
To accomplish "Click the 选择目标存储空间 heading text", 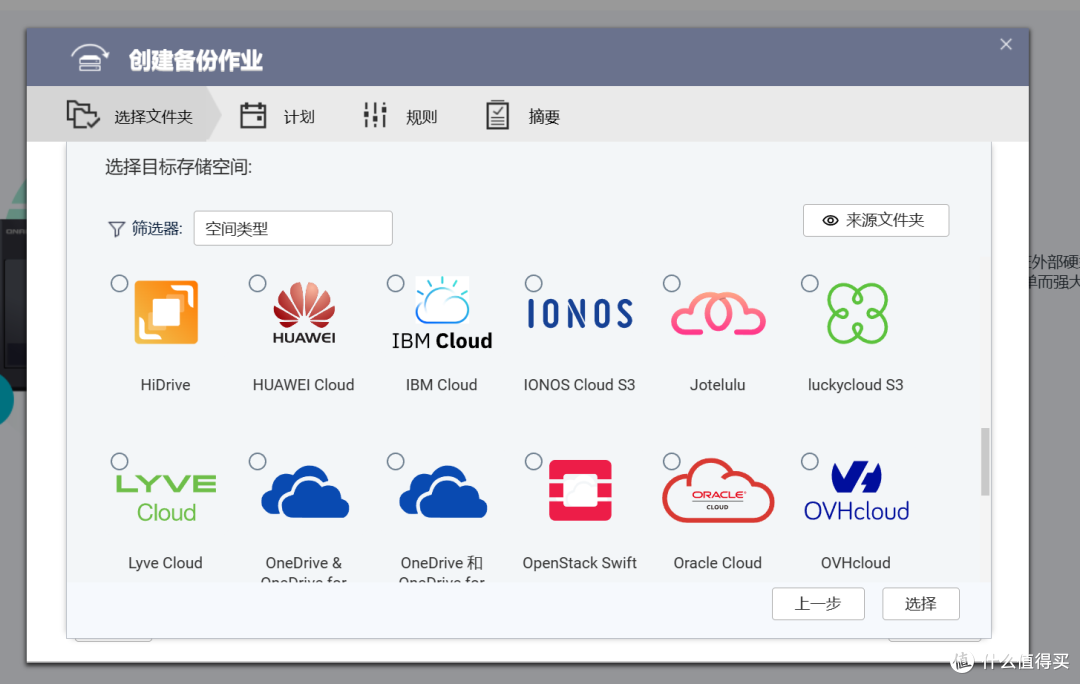I will (x=178, y=167).
